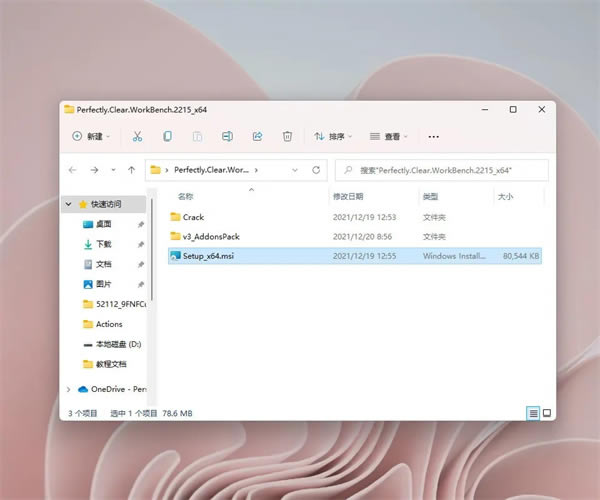The width and height of the screenshot is (600, 500).
Task: Open recent locations dropdown chevron
Action: (113, 170)
